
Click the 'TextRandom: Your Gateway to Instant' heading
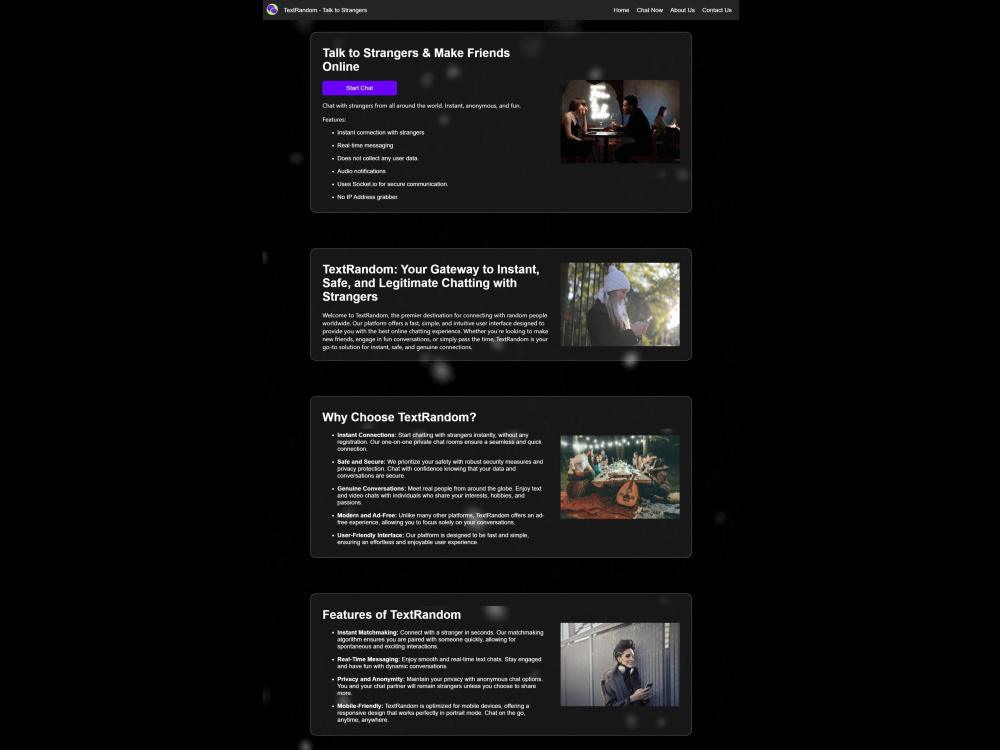430,283
